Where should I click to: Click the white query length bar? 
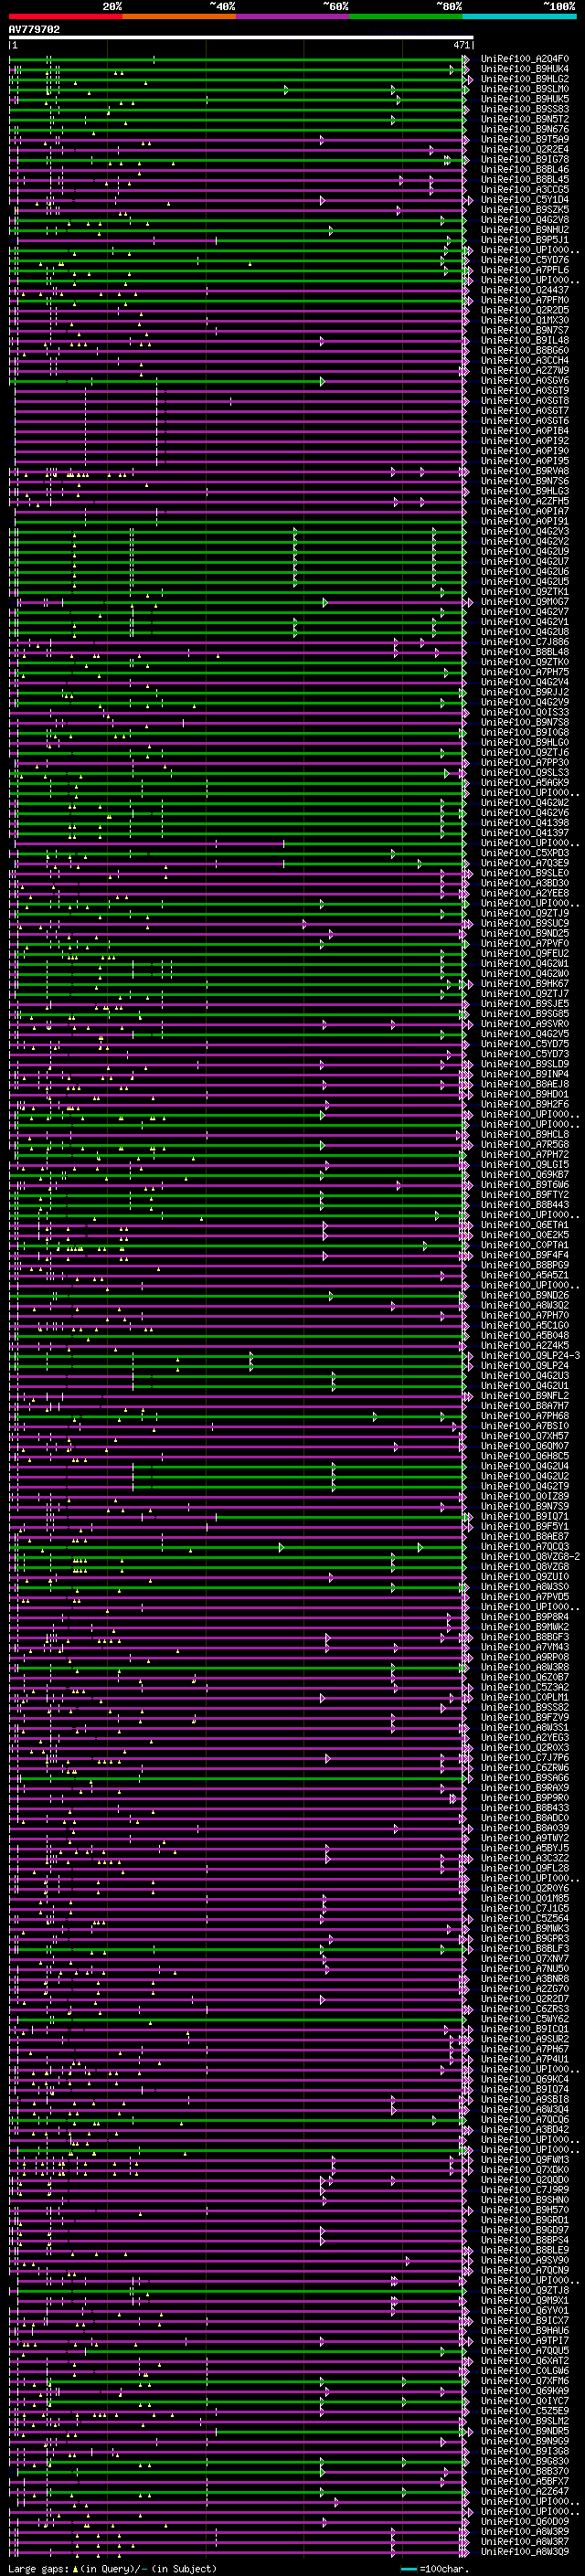pyautogui.click(x=241, y=38)
